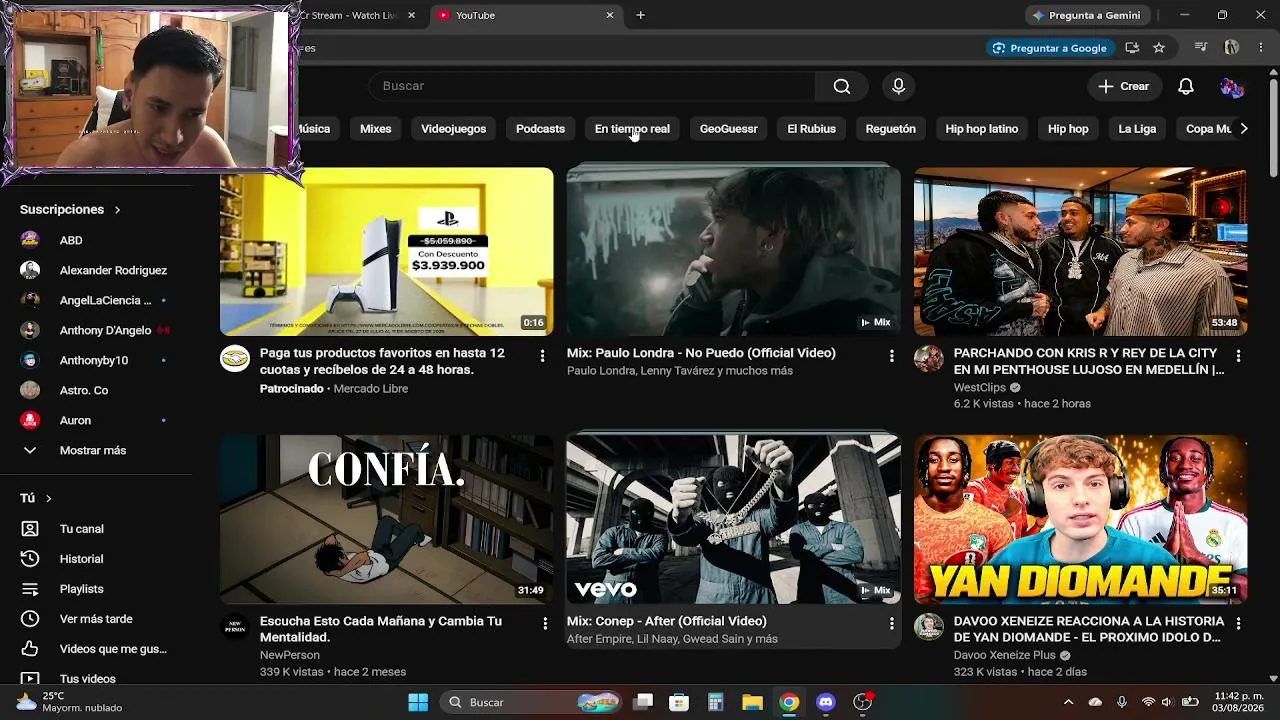This screenshot has width=1280, height=720.
Task: Click Preguntar a Google button
Action: pyautogui.click(x=1049, y=48)
